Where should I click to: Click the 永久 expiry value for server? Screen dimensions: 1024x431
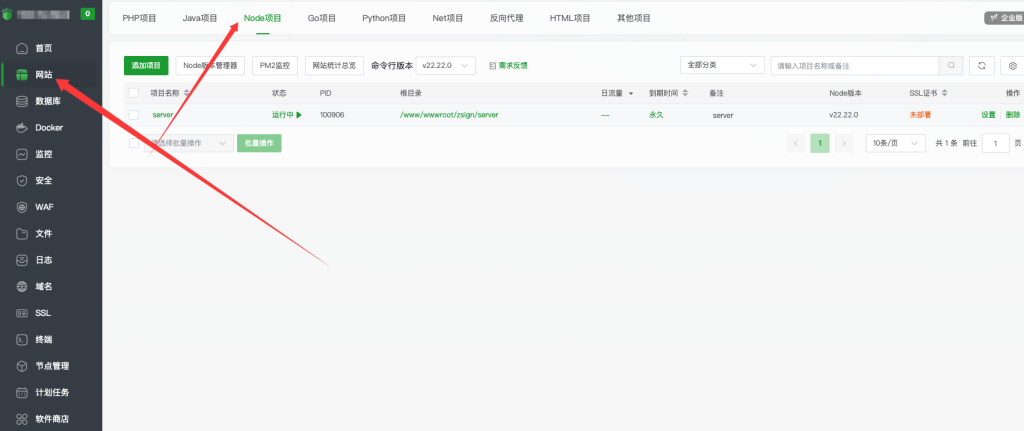656,115
